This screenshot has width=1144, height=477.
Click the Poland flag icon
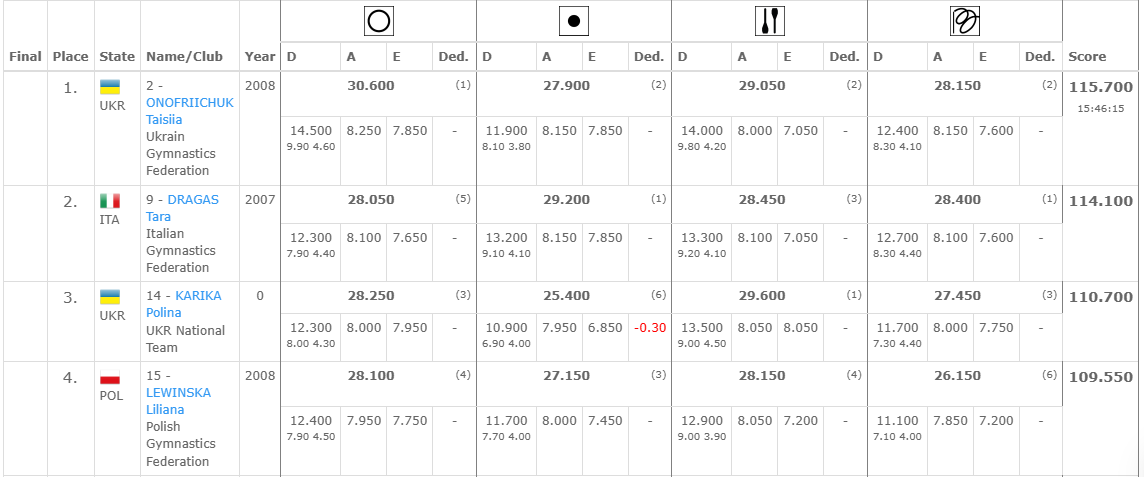(110, 379)
